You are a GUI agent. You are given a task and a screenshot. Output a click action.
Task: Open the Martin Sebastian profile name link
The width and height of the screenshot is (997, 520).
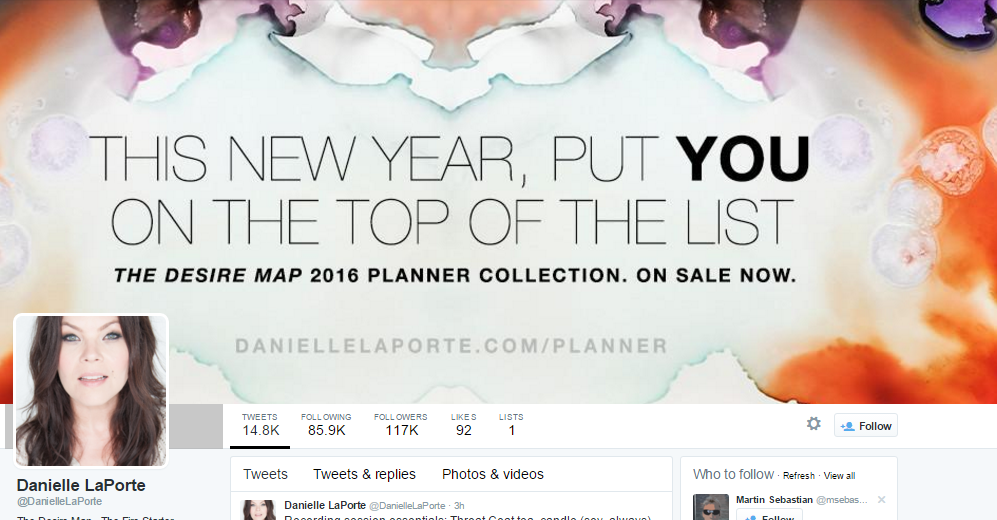tap(774, 500)
